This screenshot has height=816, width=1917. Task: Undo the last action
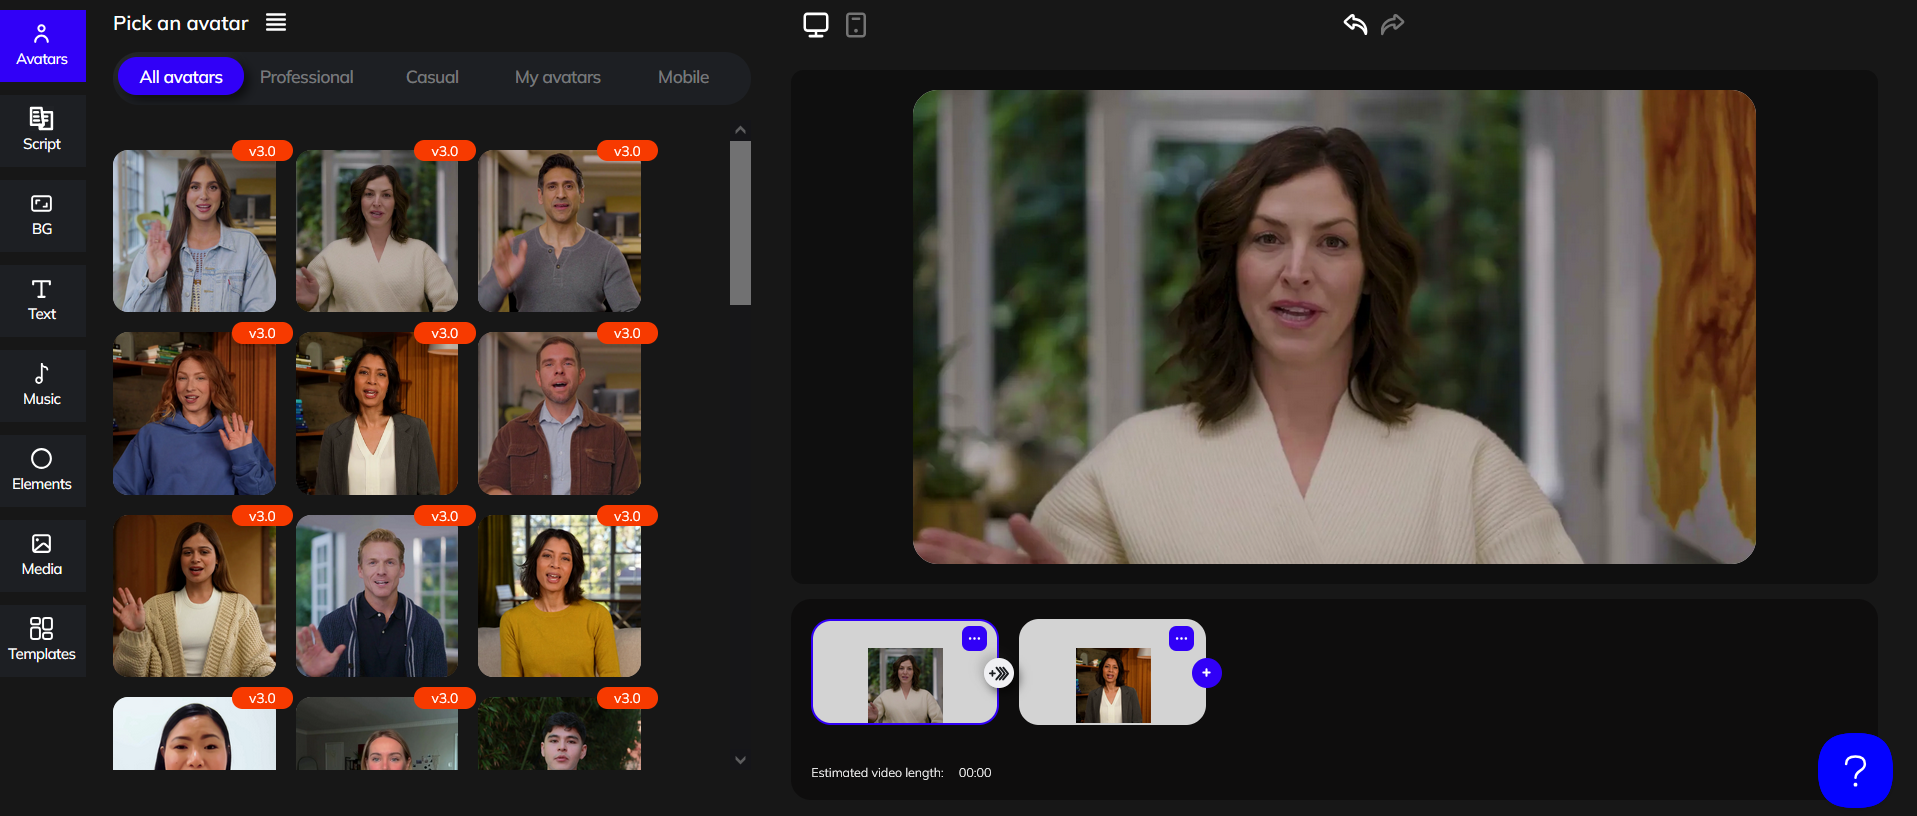[x=1355, y=24]
